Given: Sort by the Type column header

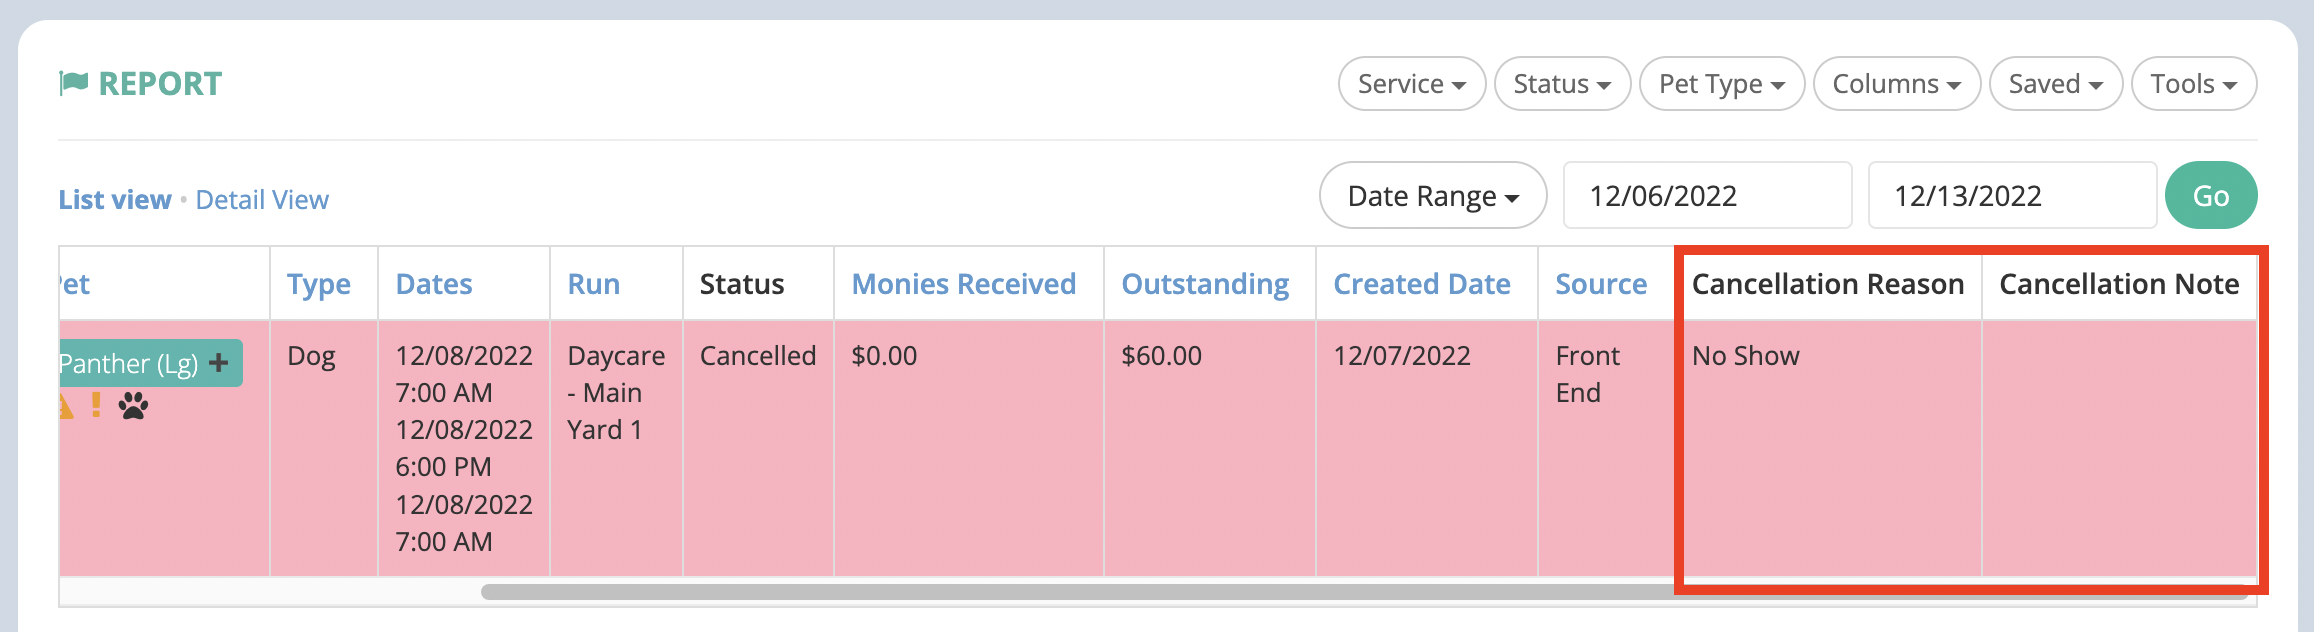Looking at the screenshot, I should click(x=319, y=284).
